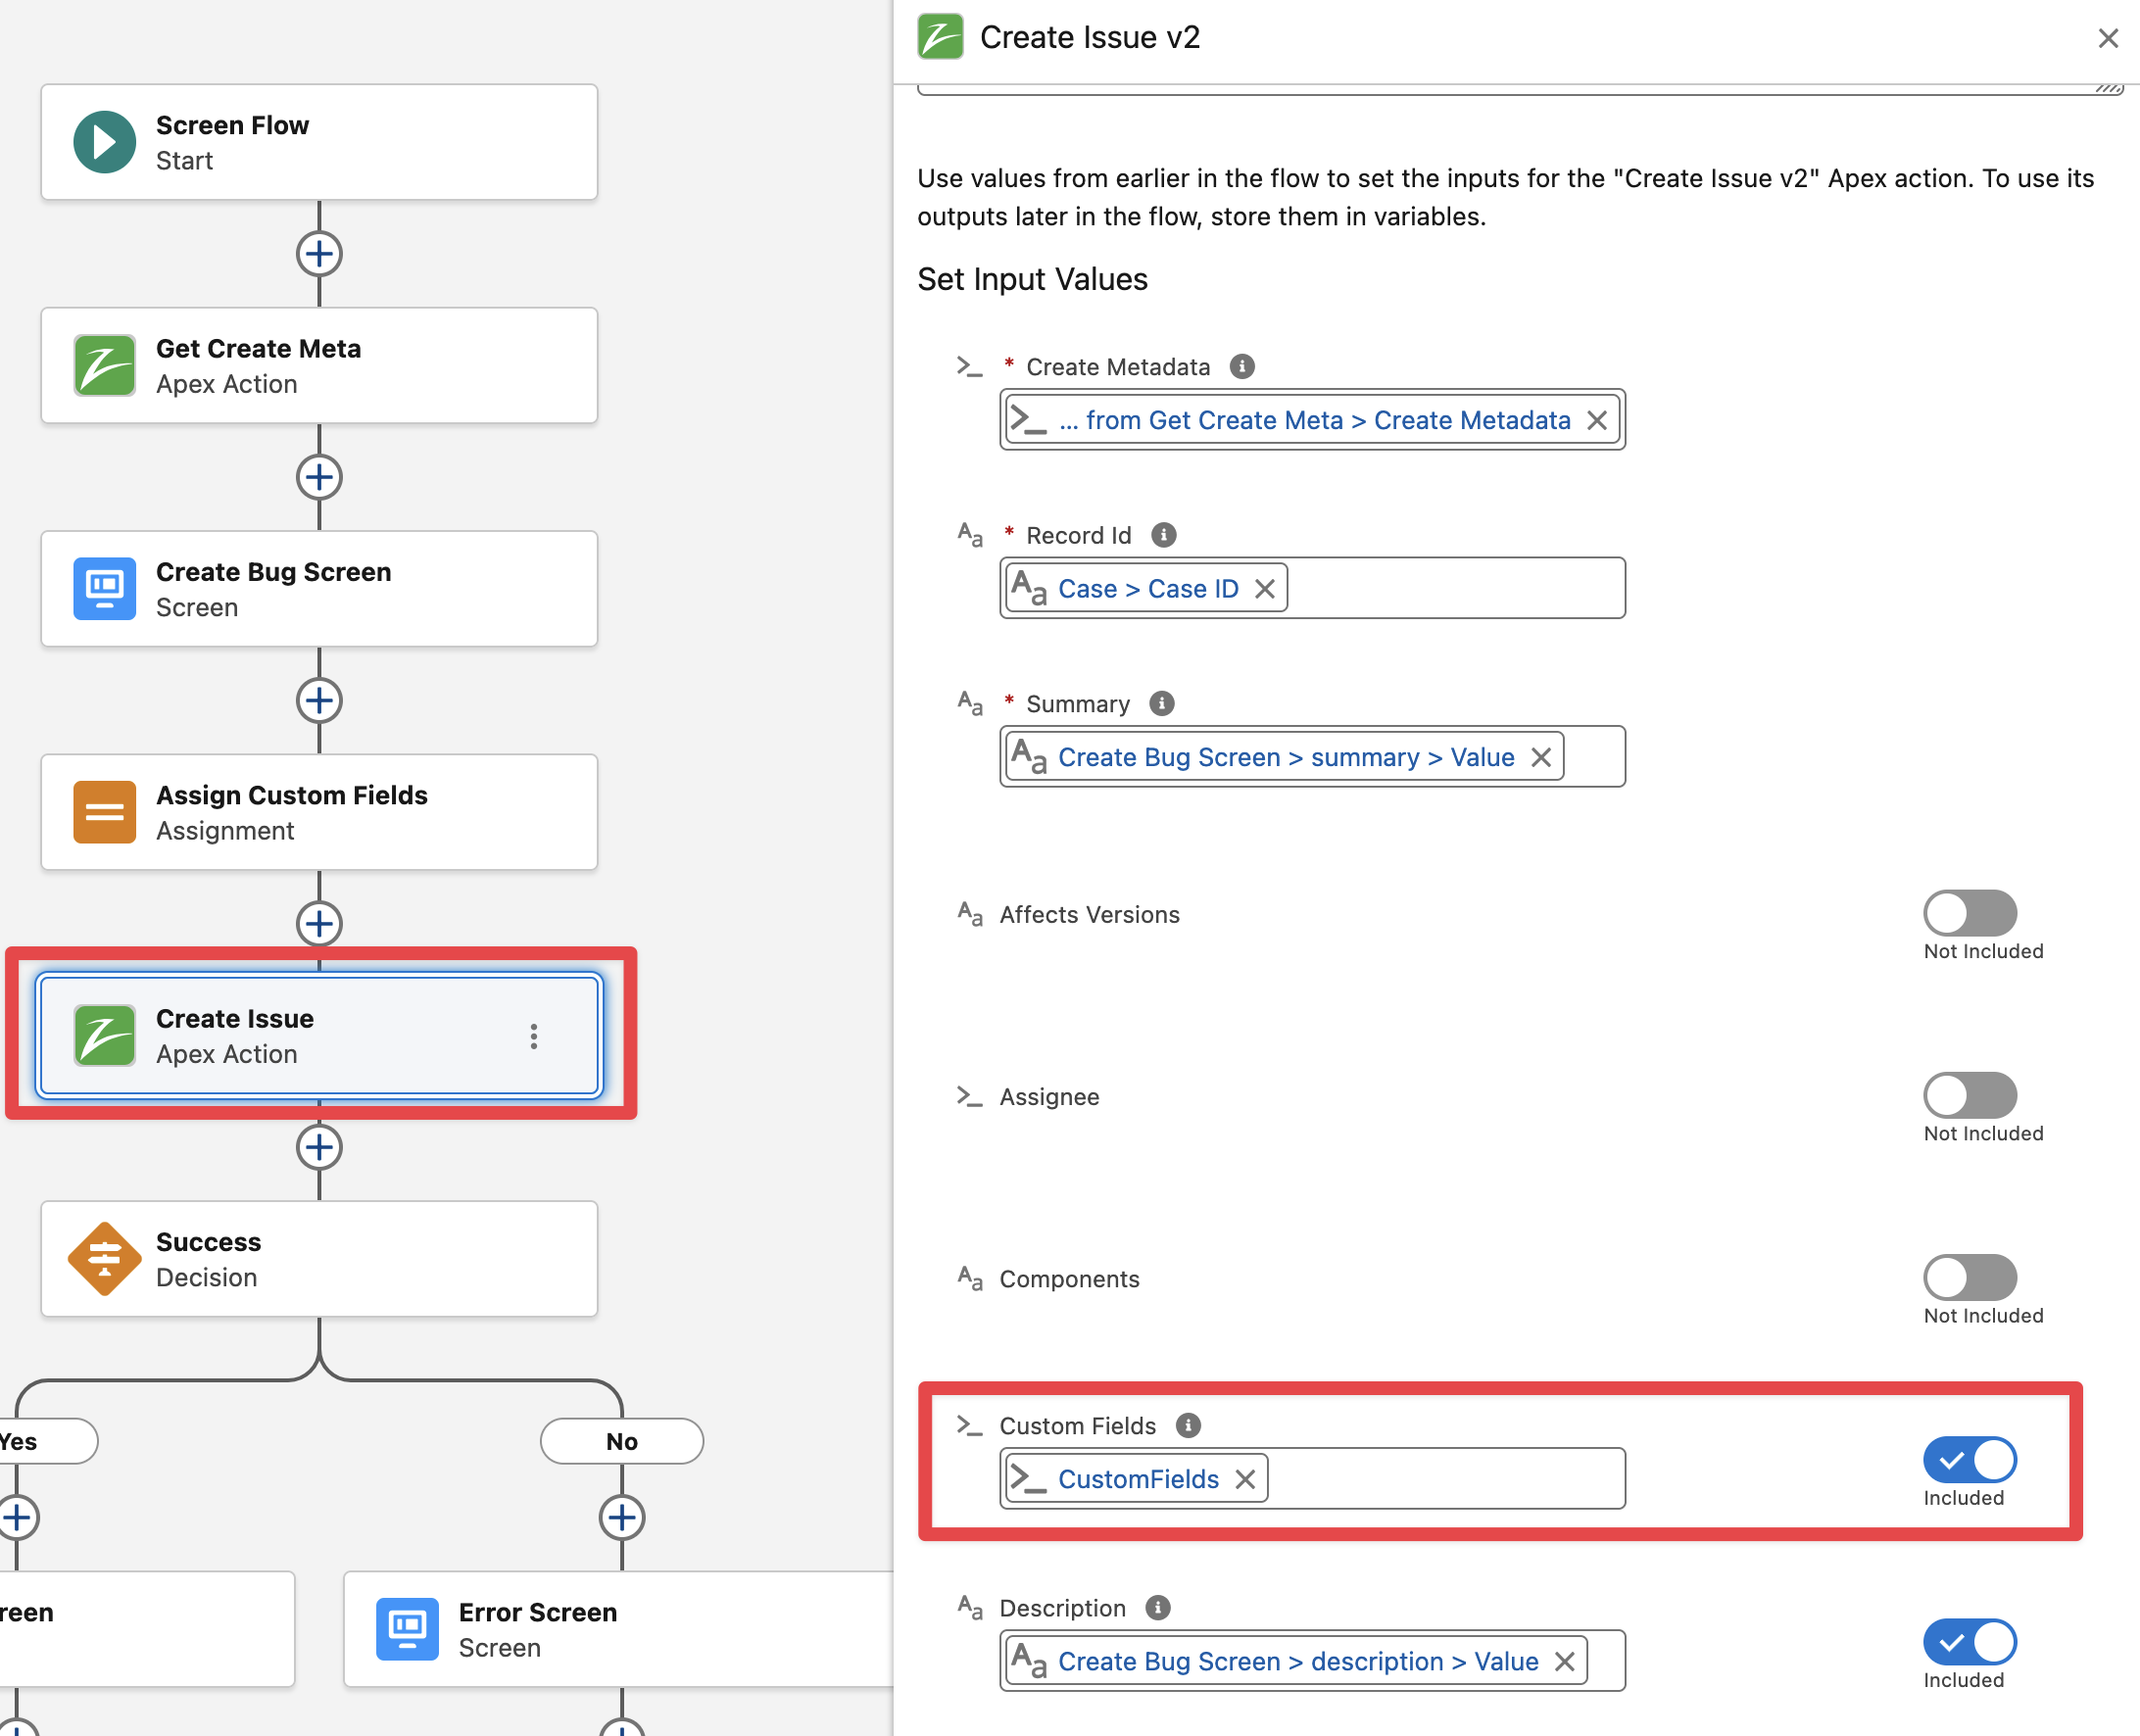Enable the Affects Versions toggle
This screenshot has height=1736, width=2140.
pyautogui.click(x=1969, y=913)
